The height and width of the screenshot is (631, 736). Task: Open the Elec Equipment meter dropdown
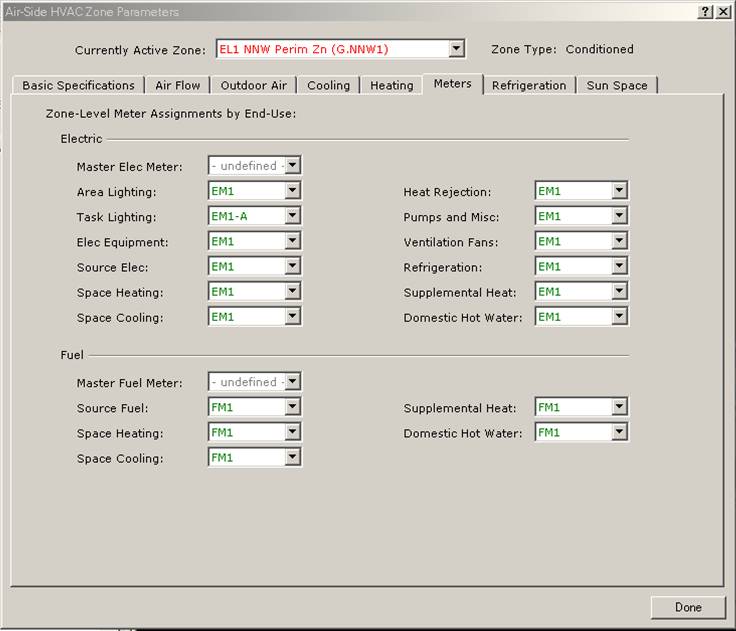point(292,241)
